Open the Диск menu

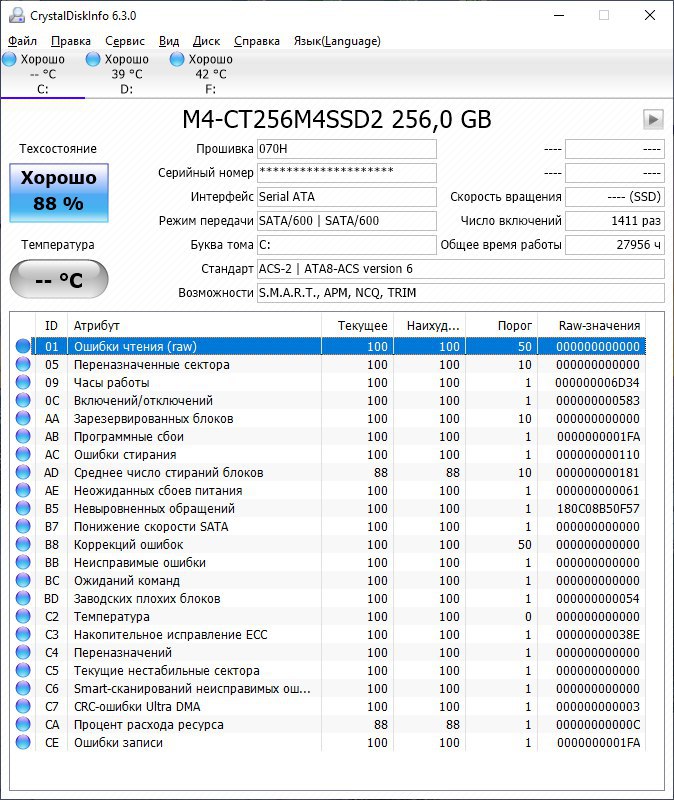(206, 41)
